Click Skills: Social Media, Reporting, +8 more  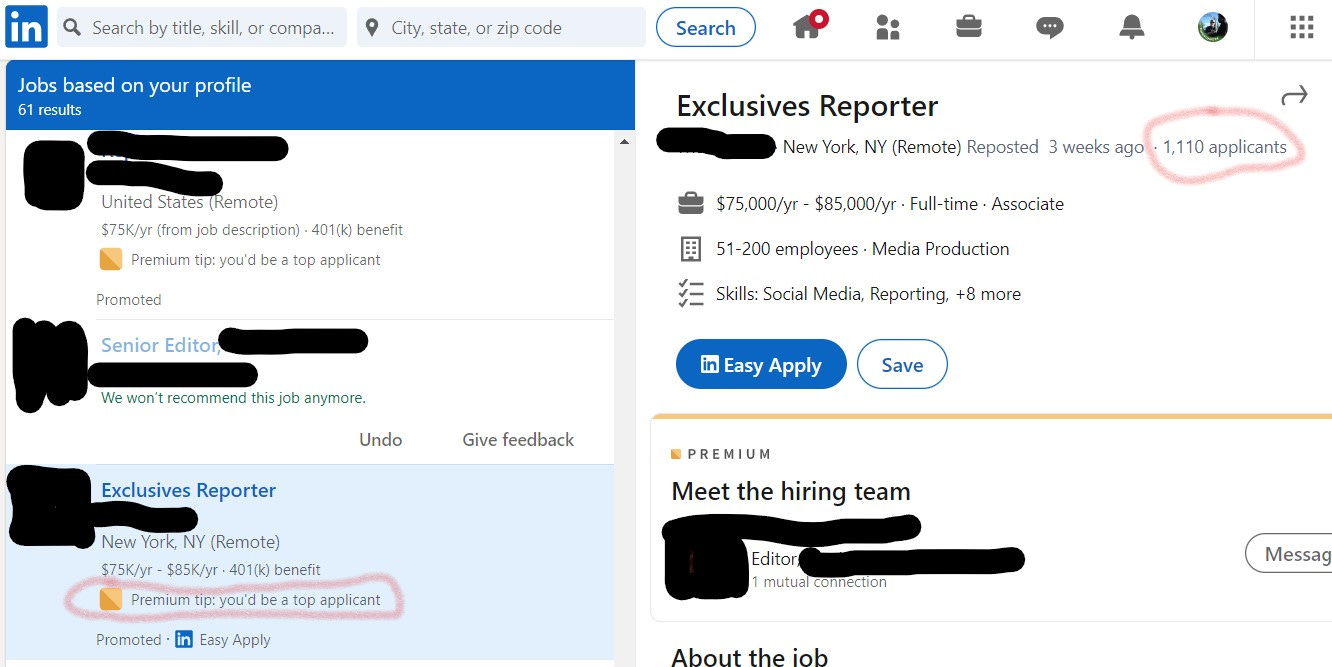[868, 294]
